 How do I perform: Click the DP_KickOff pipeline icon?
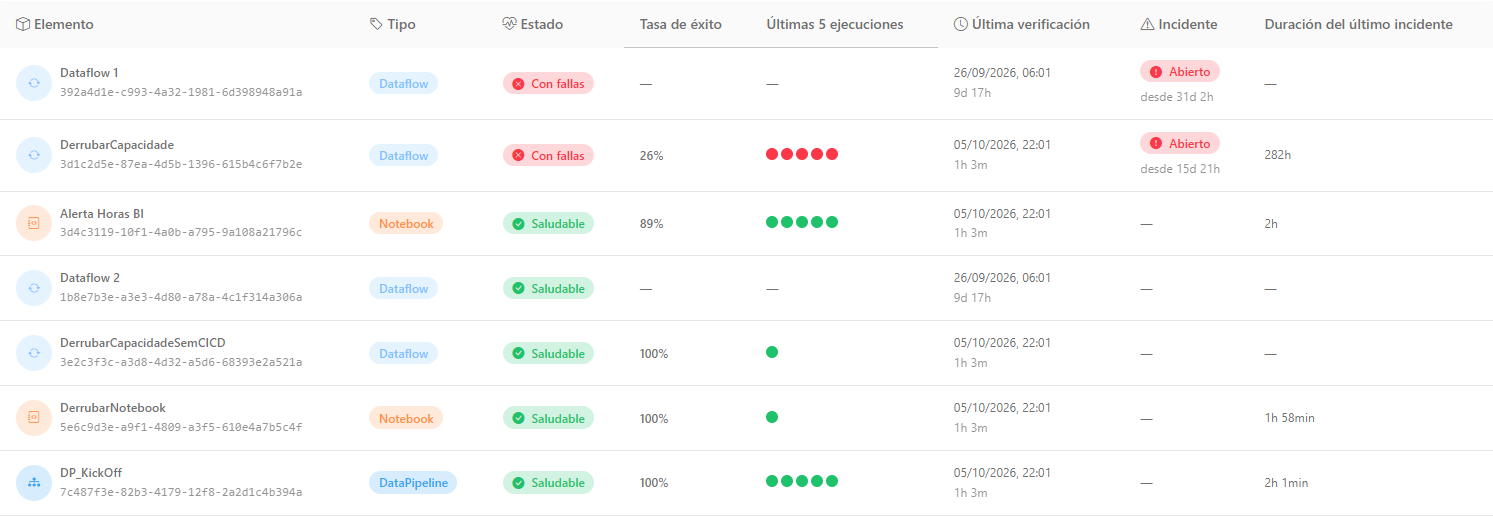pyautogui.click(x=34, y=483)
